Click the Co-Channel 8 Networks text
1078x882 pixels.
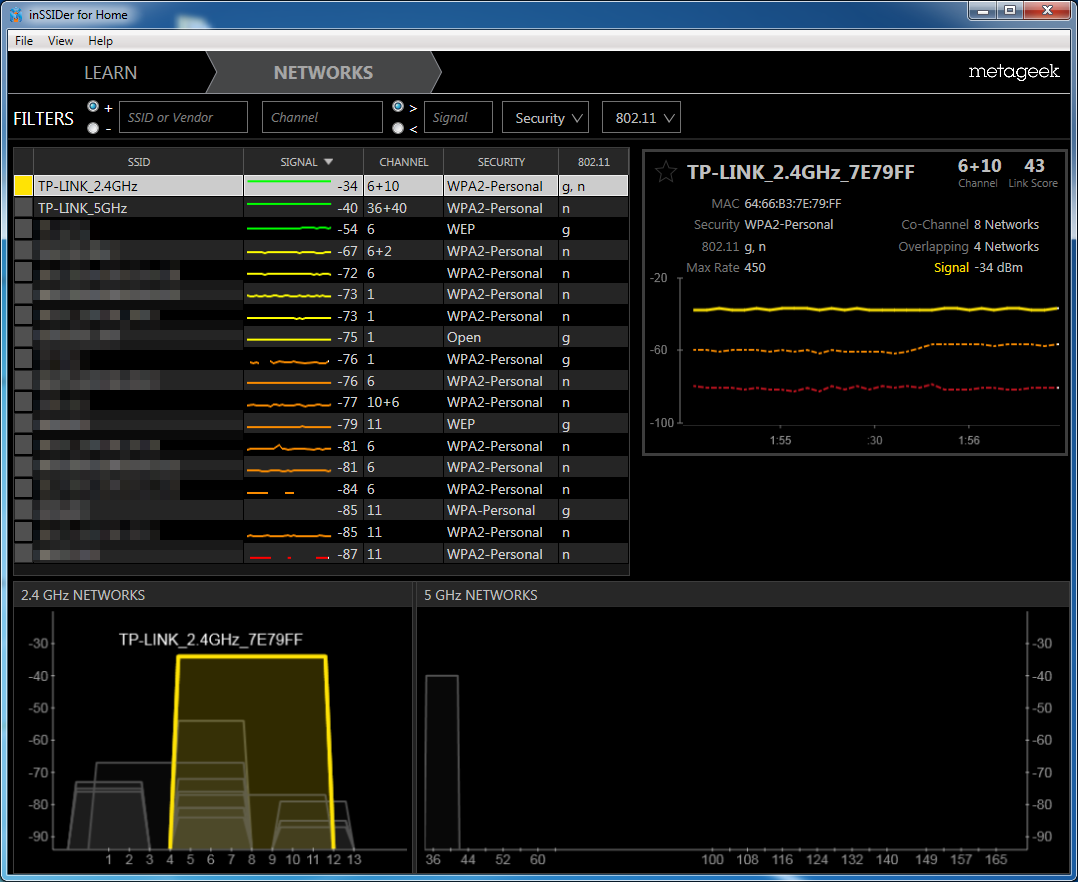[970, 225]
